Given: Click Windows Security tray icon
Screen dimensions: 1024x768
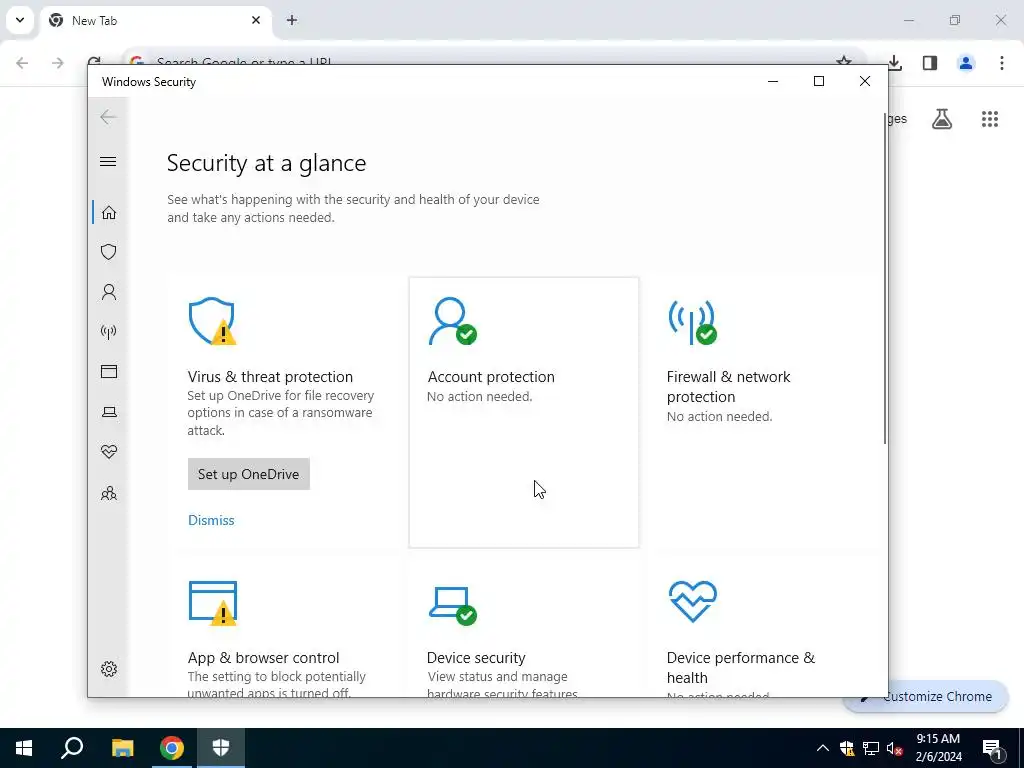Looking at the screenshot, I should (x=847, y=748).
